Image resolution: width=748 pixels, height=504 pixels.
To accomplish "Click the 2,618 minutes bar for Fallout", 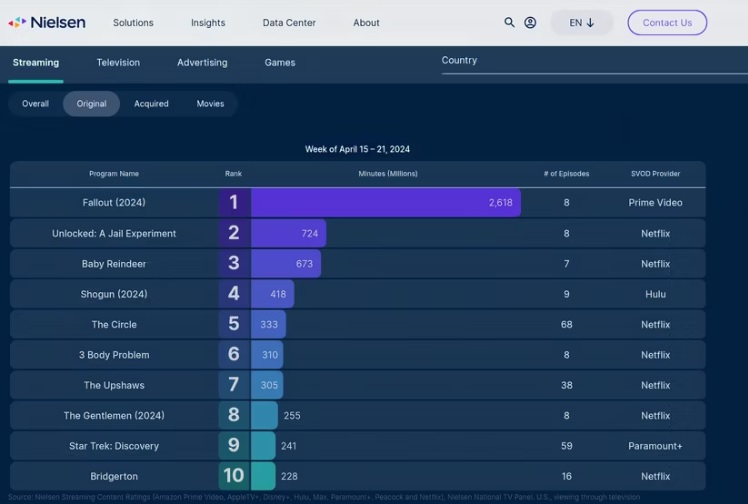I will click(x=386, y=203).
